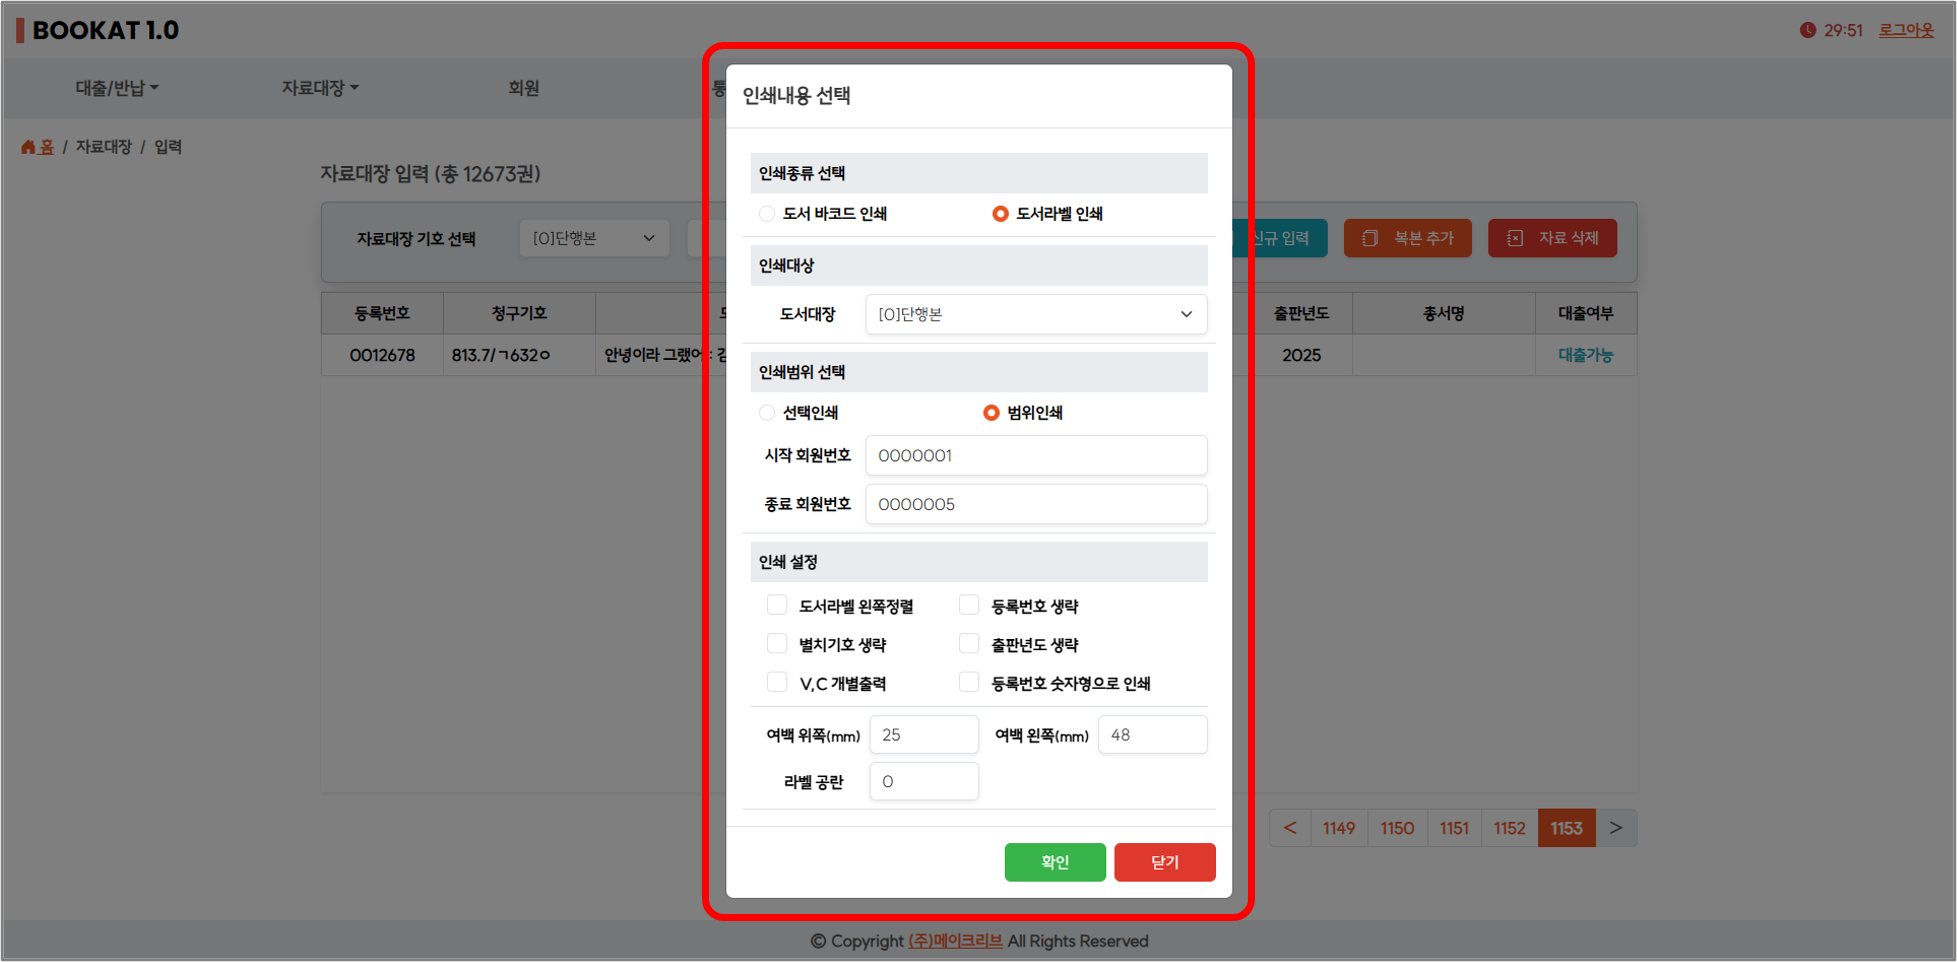The width and height of the screenshot is (1957, 962).
Task: Click the home icon in breadcrumb
Action: 28,147
